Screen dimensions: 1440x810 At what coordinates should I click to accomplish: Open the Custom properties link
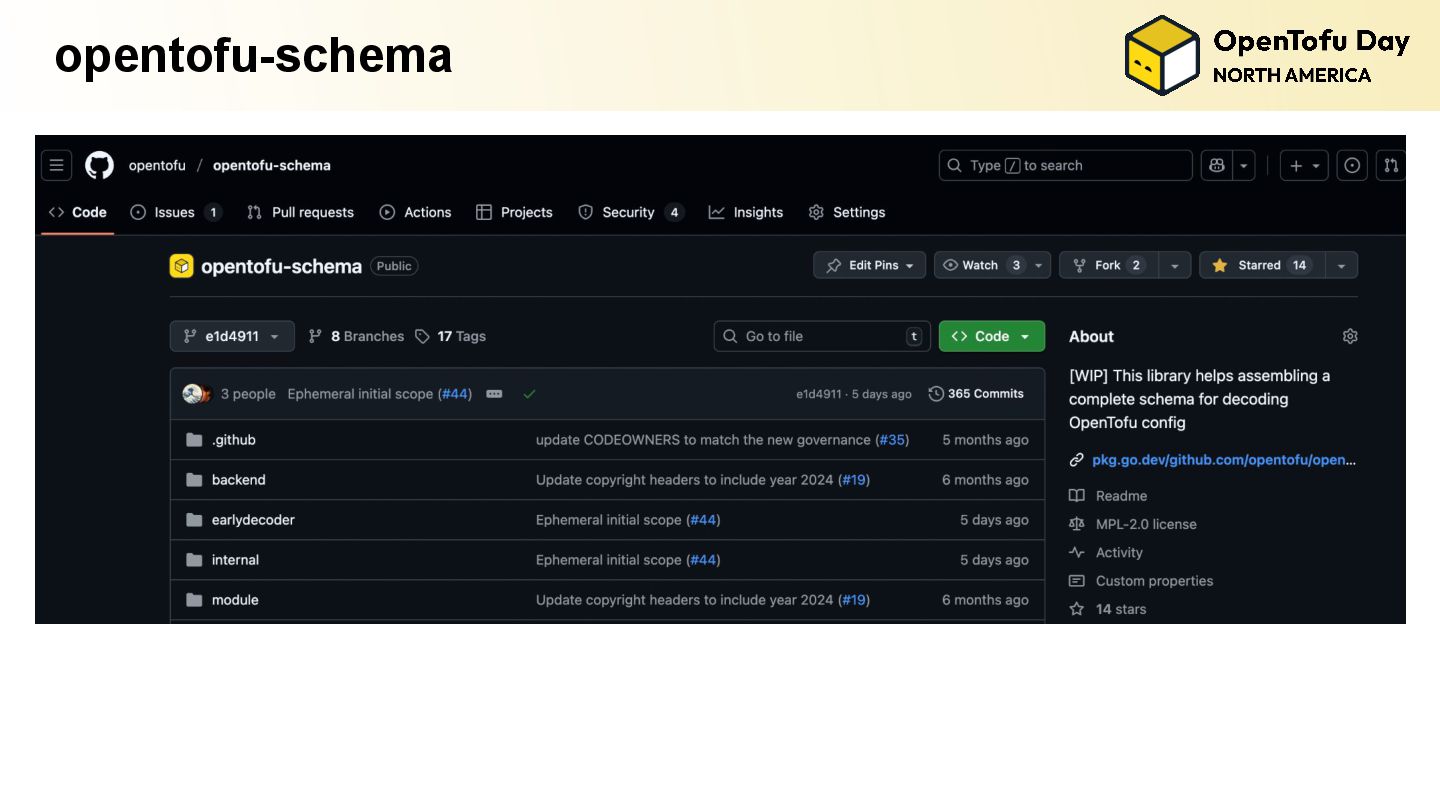click(x=1154, y=581)
